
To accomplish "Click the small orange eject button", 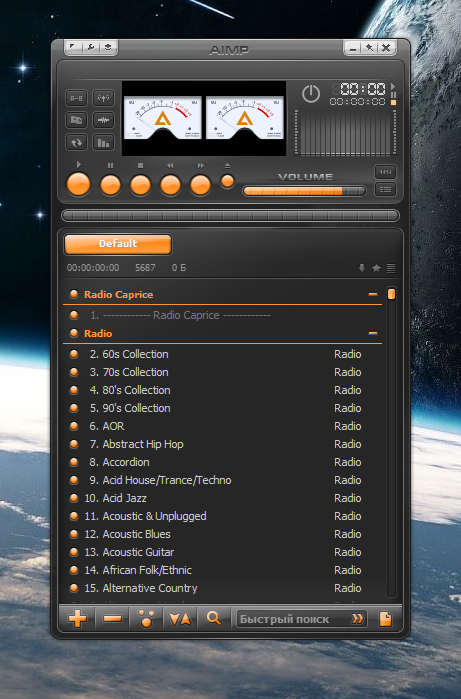I will point(227,181).
